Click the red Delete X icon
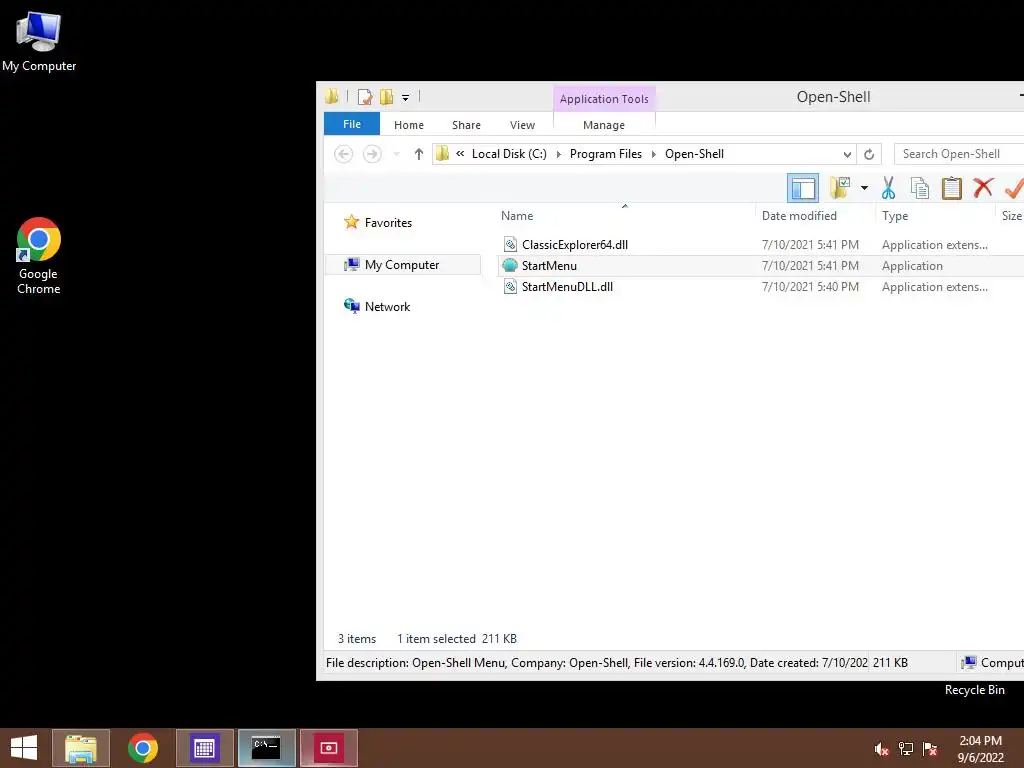The width and height of the screenshot is (1024, 768). [x=983, y=188]
